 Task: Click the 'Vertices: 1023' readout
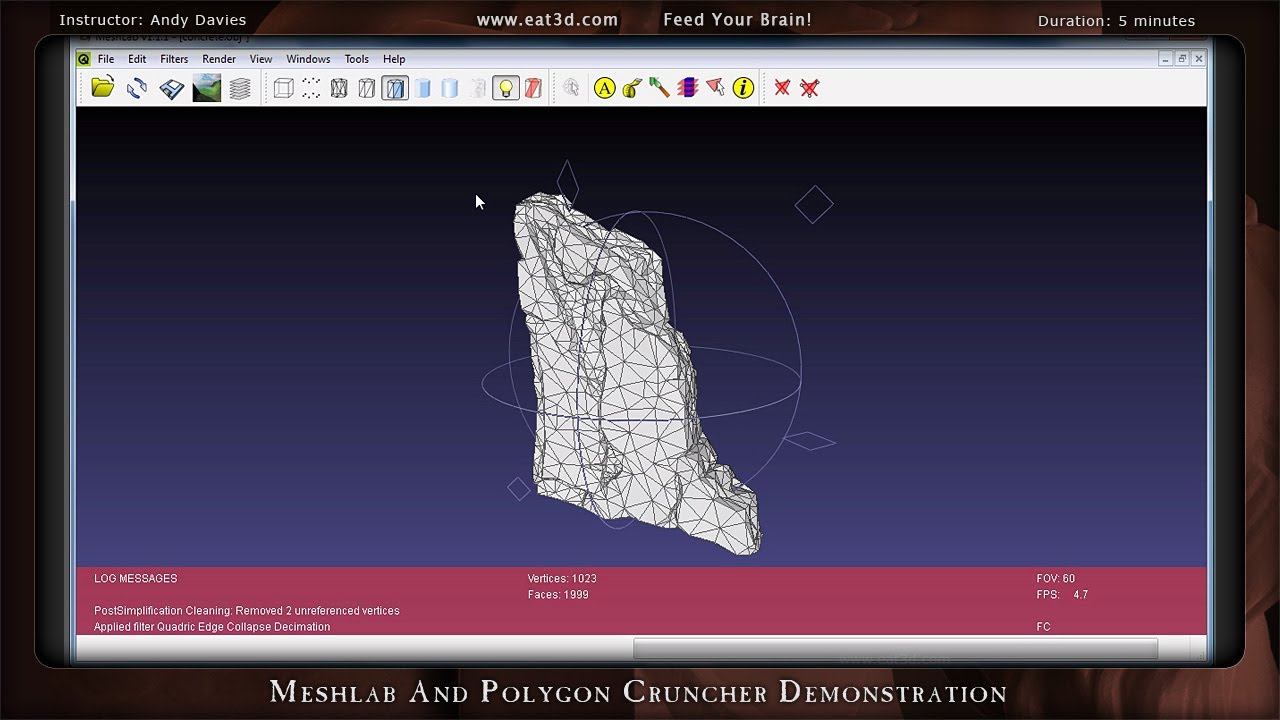tap(562, 579)
